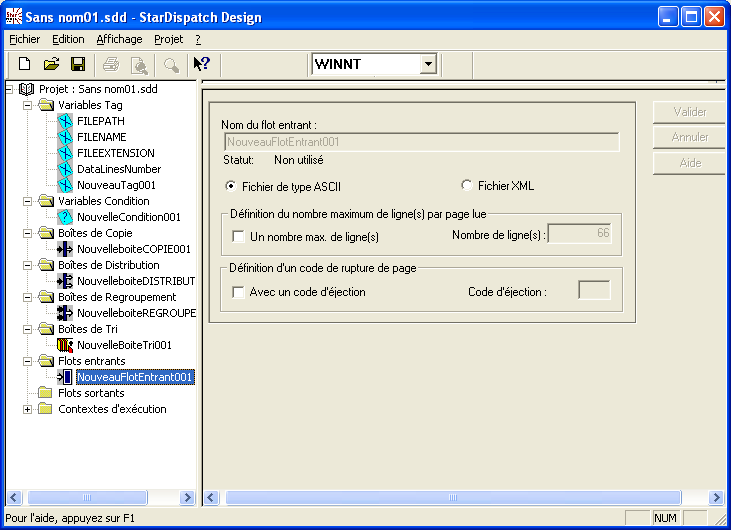Open the Fichier menu
731x530 pixels.
pos(24,39)
